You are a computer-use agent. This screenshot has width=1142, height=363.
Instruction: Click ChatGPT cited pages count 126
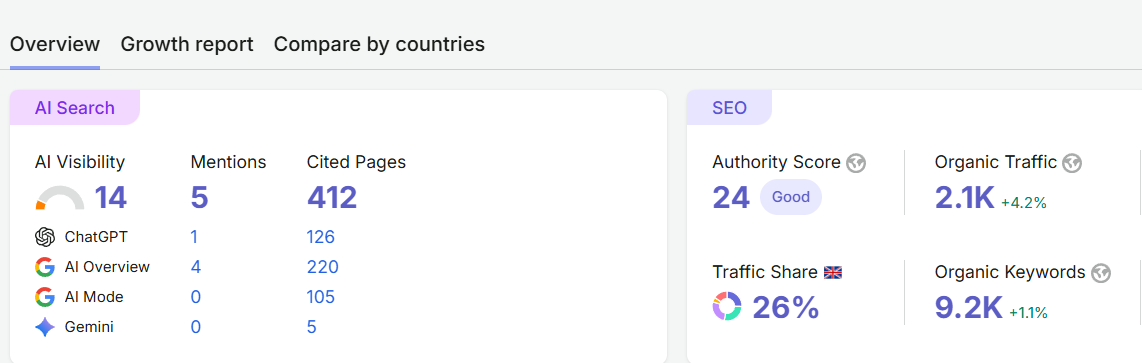click(x=320, y=237)
